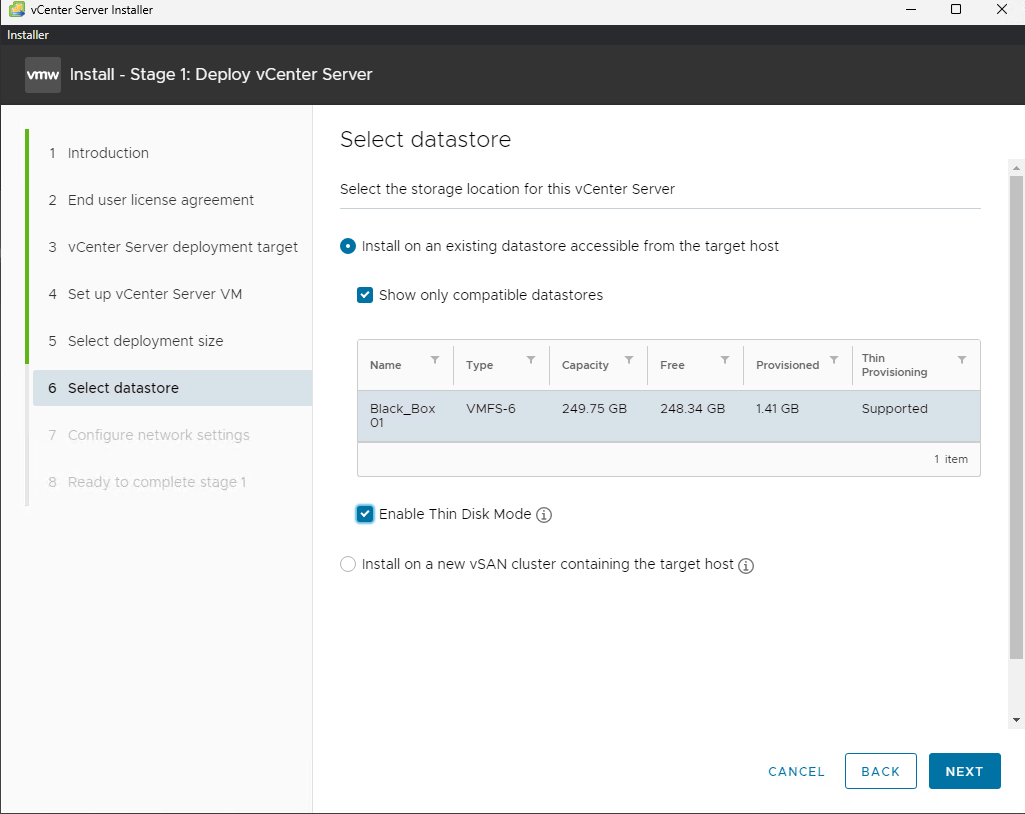Click the Provisioned column filter icon
Viewport: 1025px width, 814px height.
pos(834,360)
